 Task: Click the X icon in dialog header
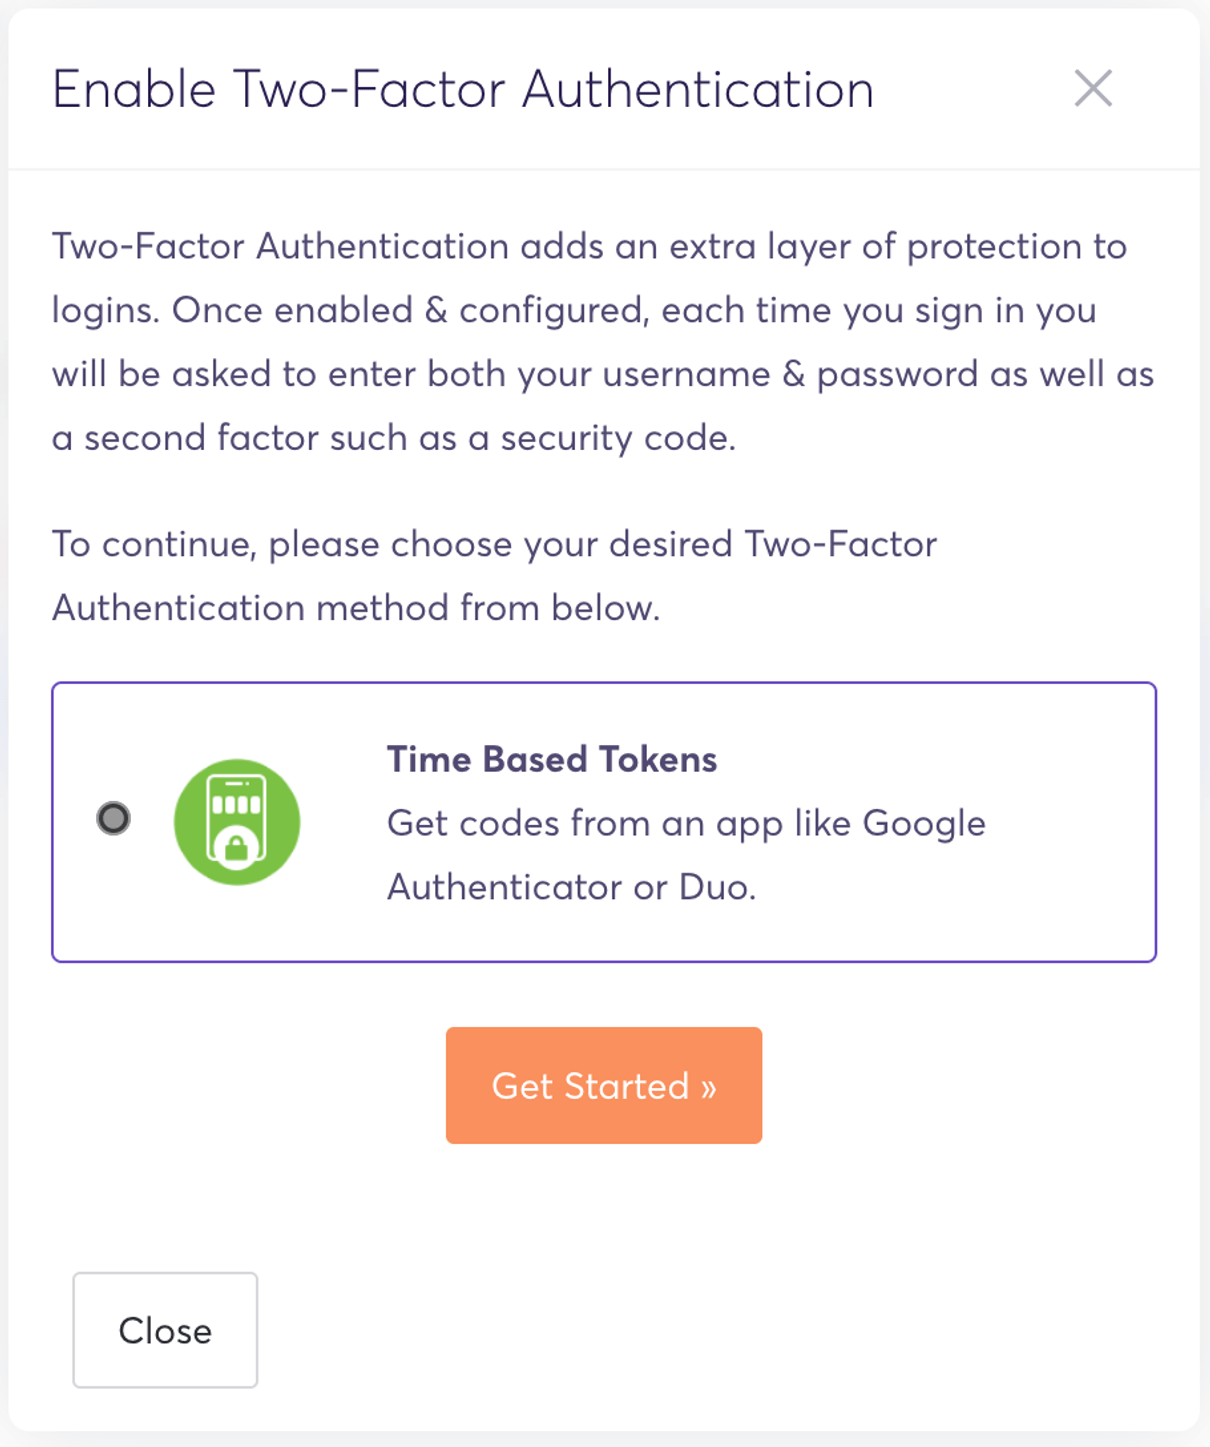1092,89
